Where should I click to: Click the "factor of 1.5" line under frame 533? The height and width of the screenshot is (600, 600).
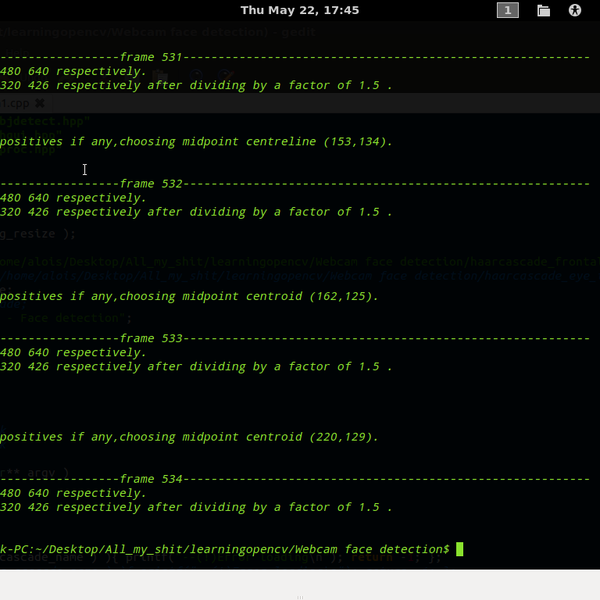[x=195, y=367]
